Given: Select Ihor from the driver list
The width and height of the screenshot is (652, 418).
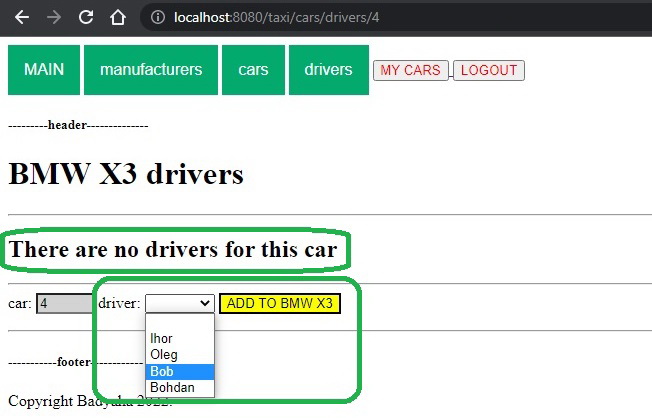Looking at the screenshot, I should pos(180,339).
